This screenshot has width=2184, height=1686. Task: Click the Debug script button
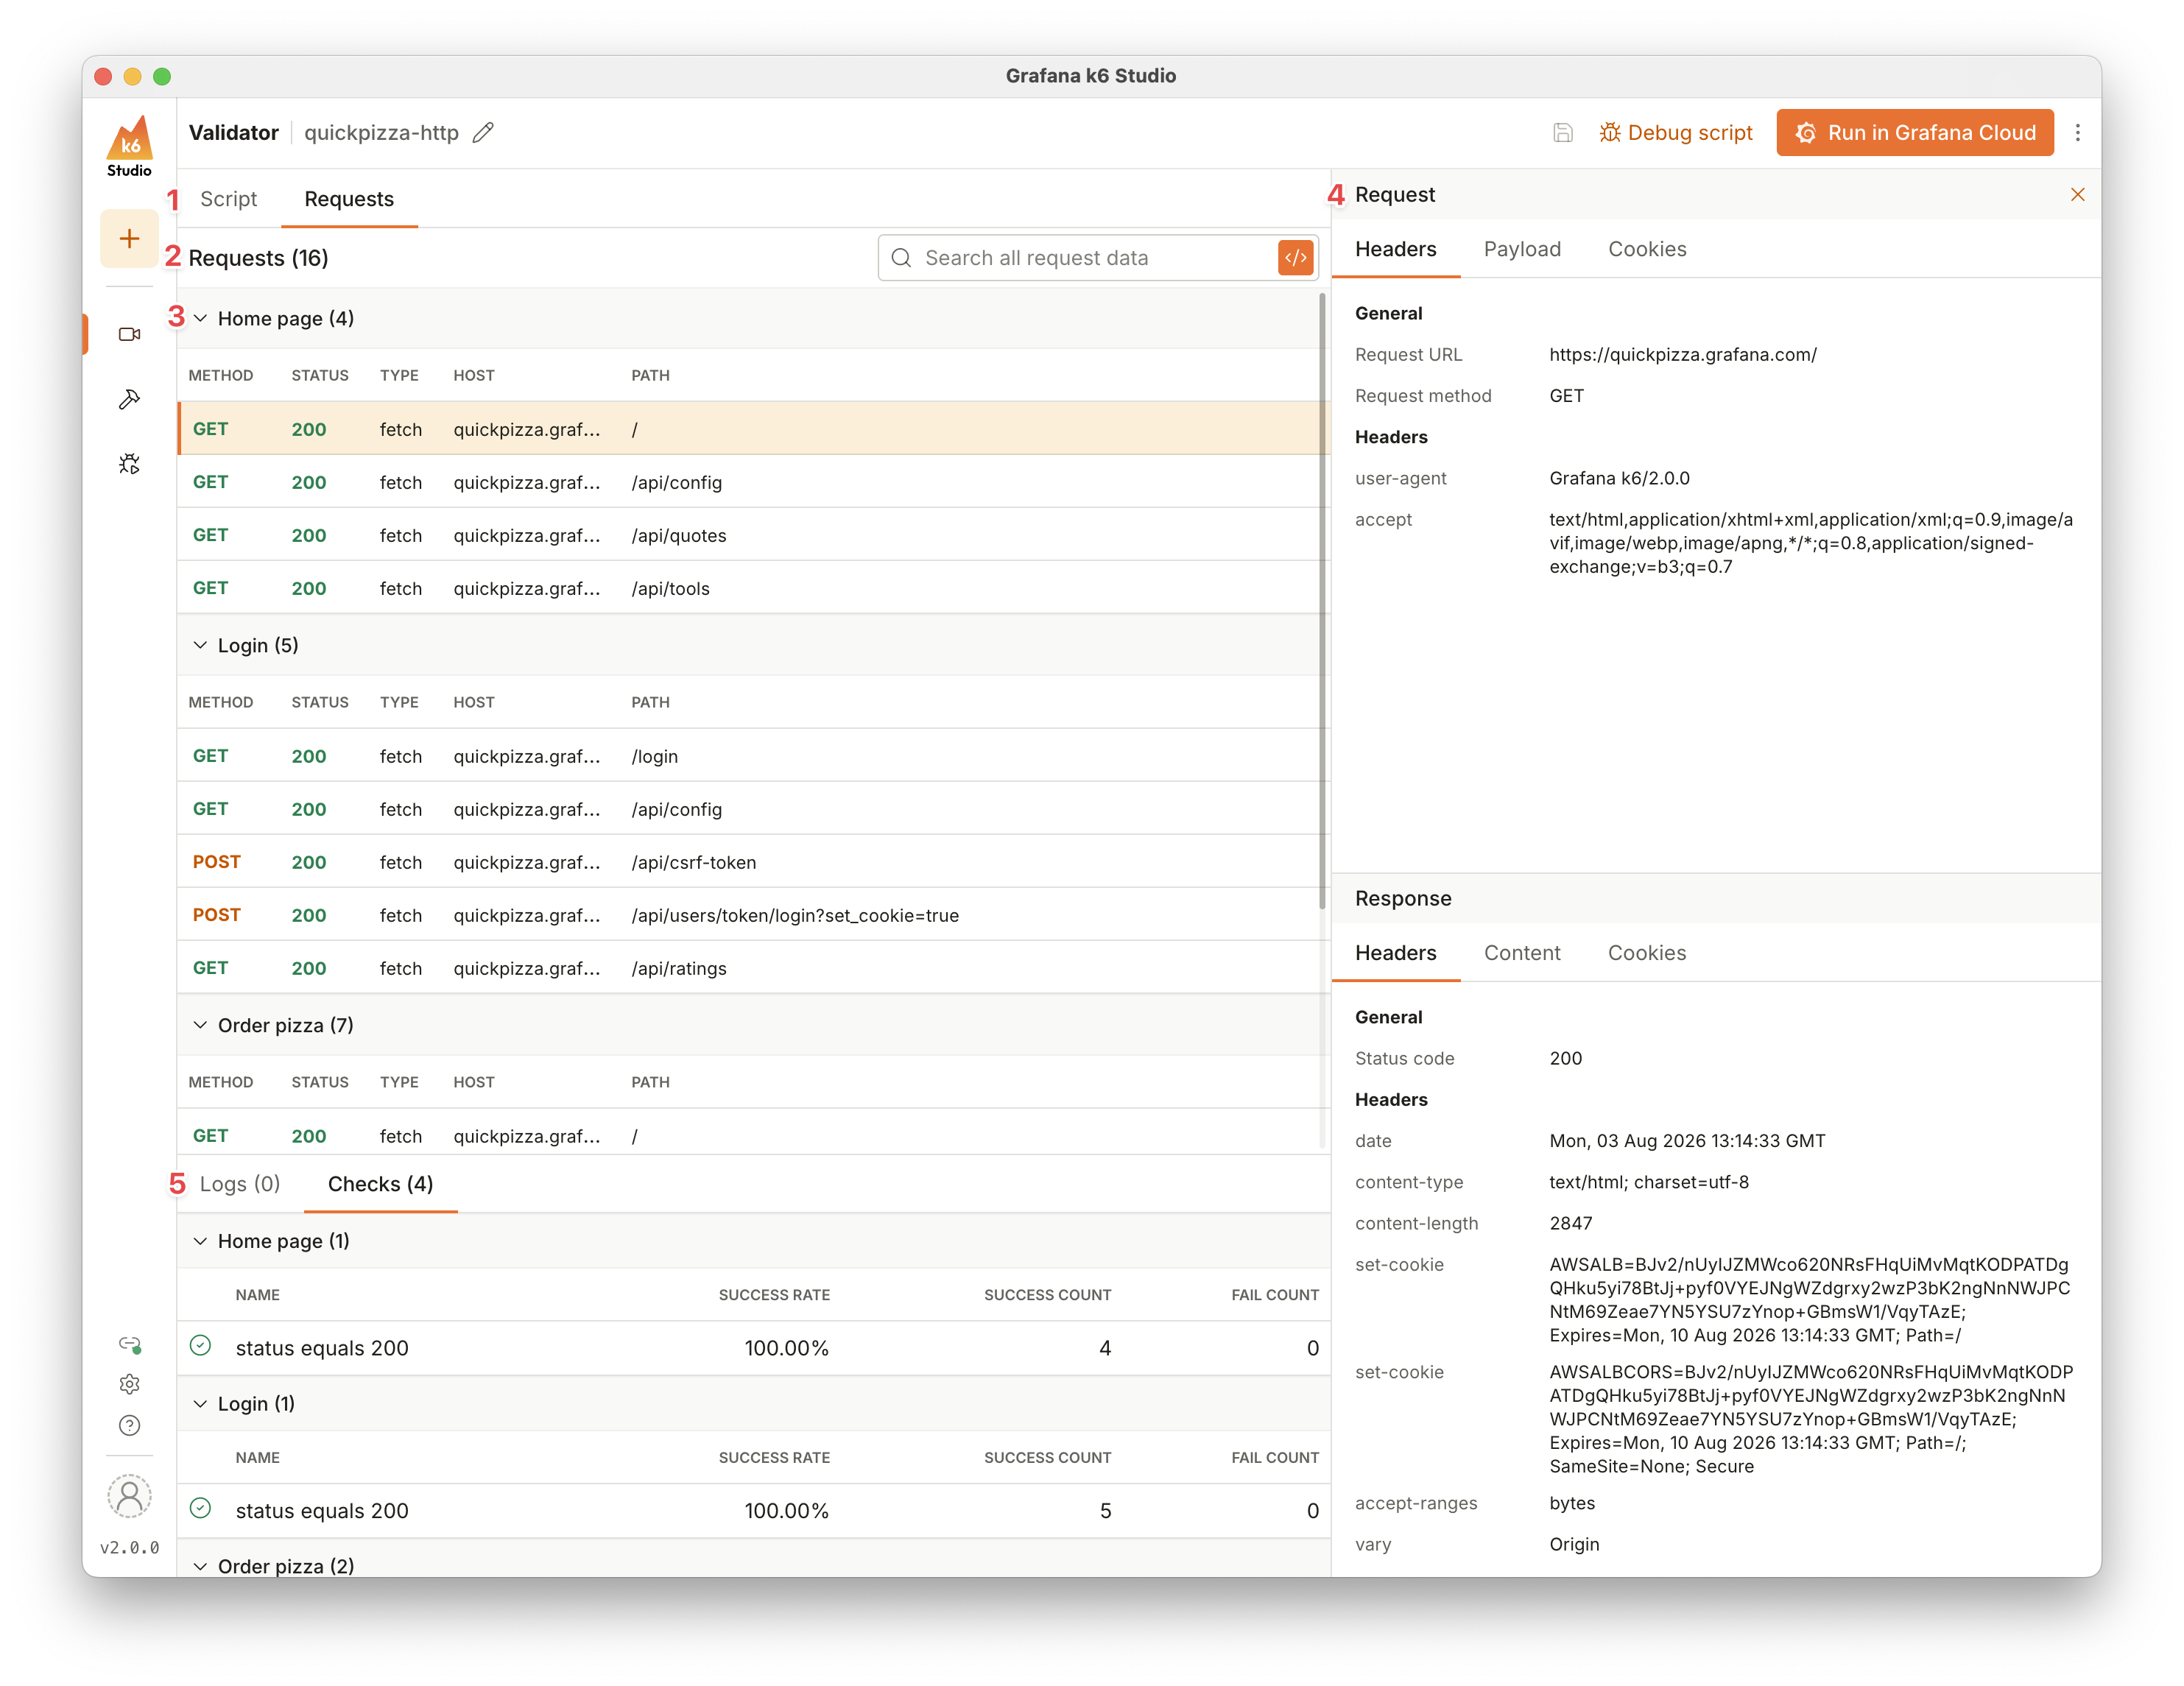[x=1675, y=133]
